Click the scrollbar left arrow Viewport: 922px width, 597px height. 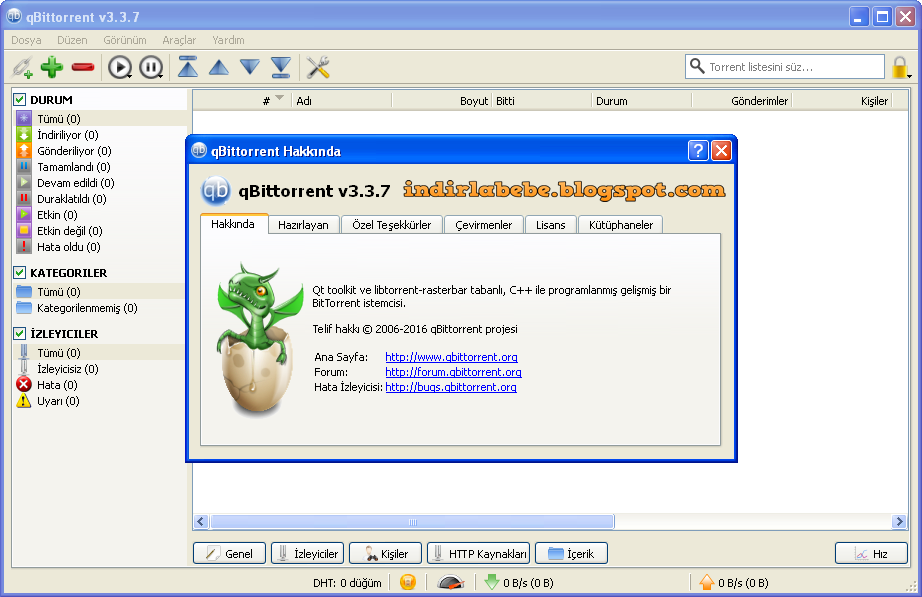coord(201,522)
